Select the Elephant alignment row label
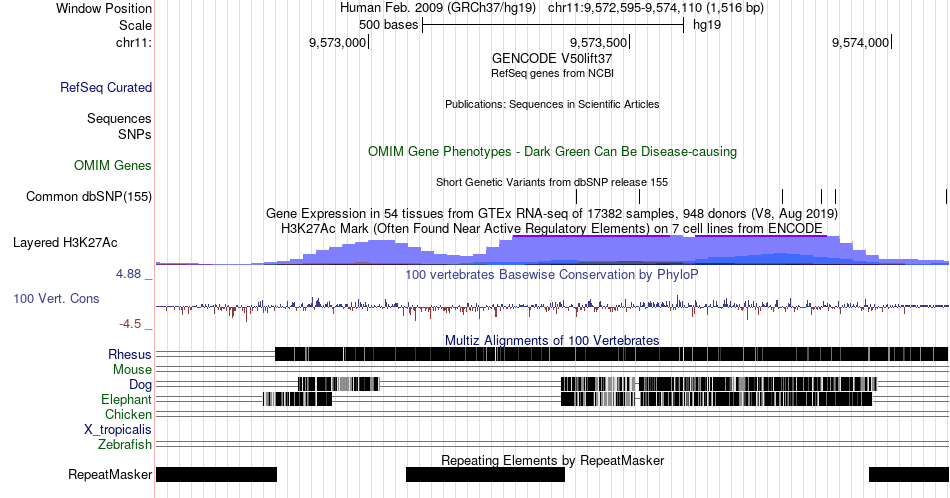 pos(127,400)
